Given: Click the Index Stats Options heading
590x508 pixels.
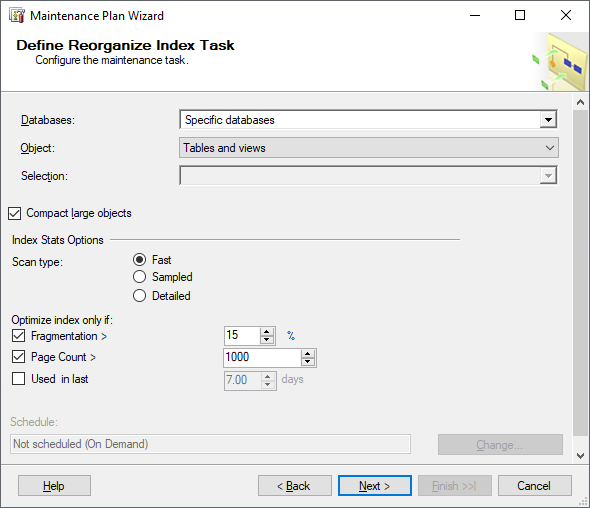Looking at the screenshot, I should [x=58, y=240].
